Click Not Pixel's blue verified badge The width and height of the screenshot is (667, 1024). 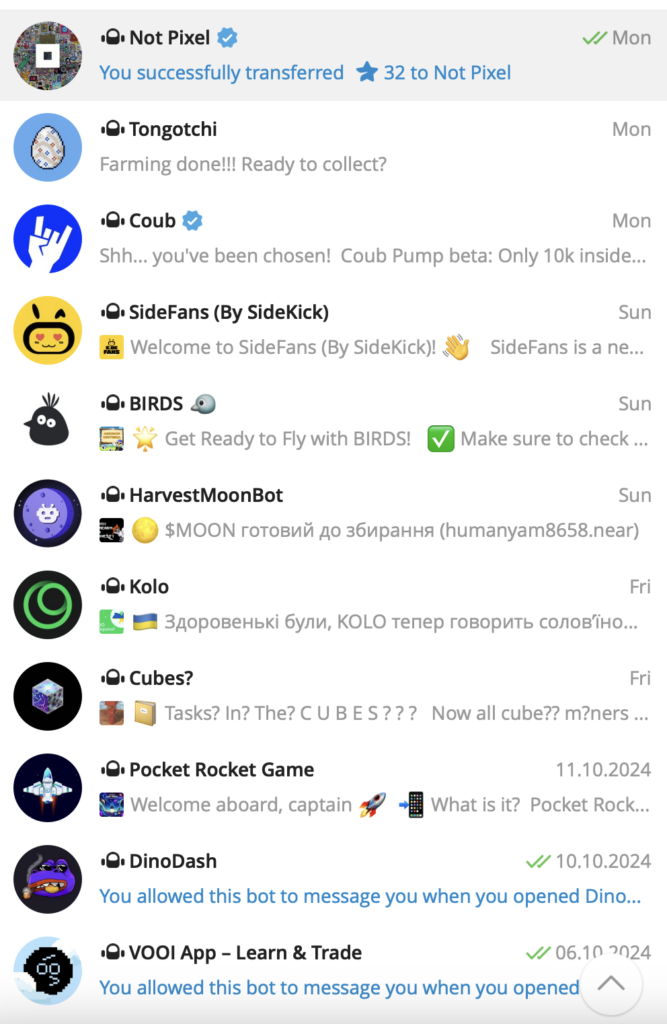227,38
